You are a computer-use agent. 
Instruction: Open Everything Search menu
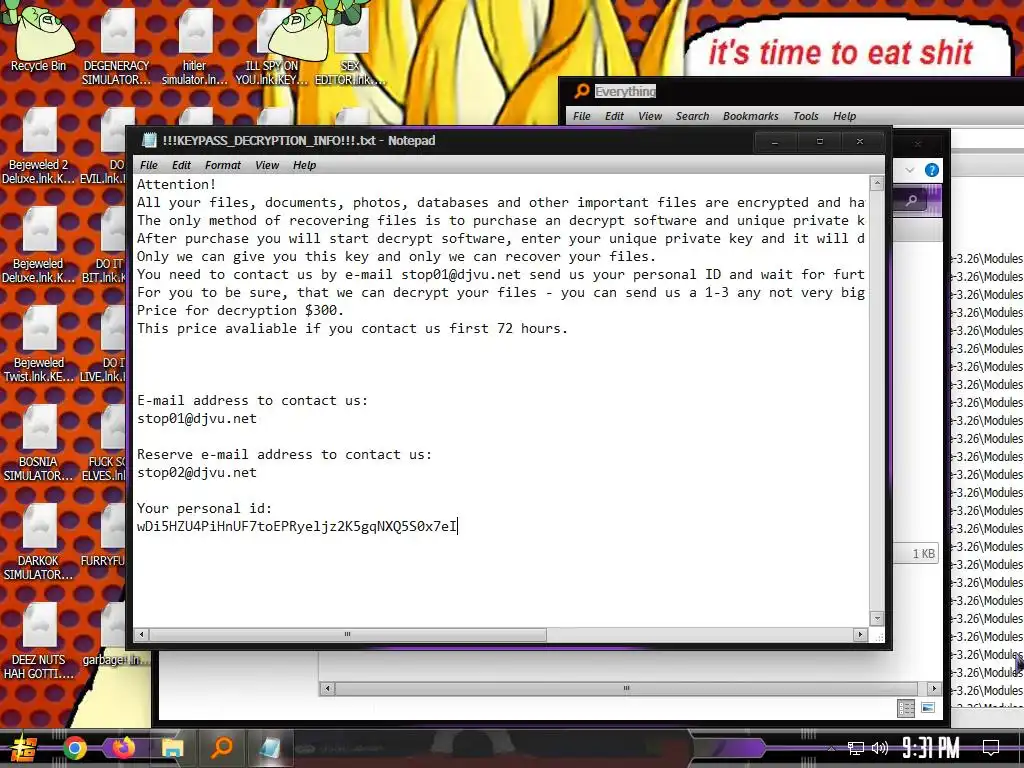pos(692,116)
